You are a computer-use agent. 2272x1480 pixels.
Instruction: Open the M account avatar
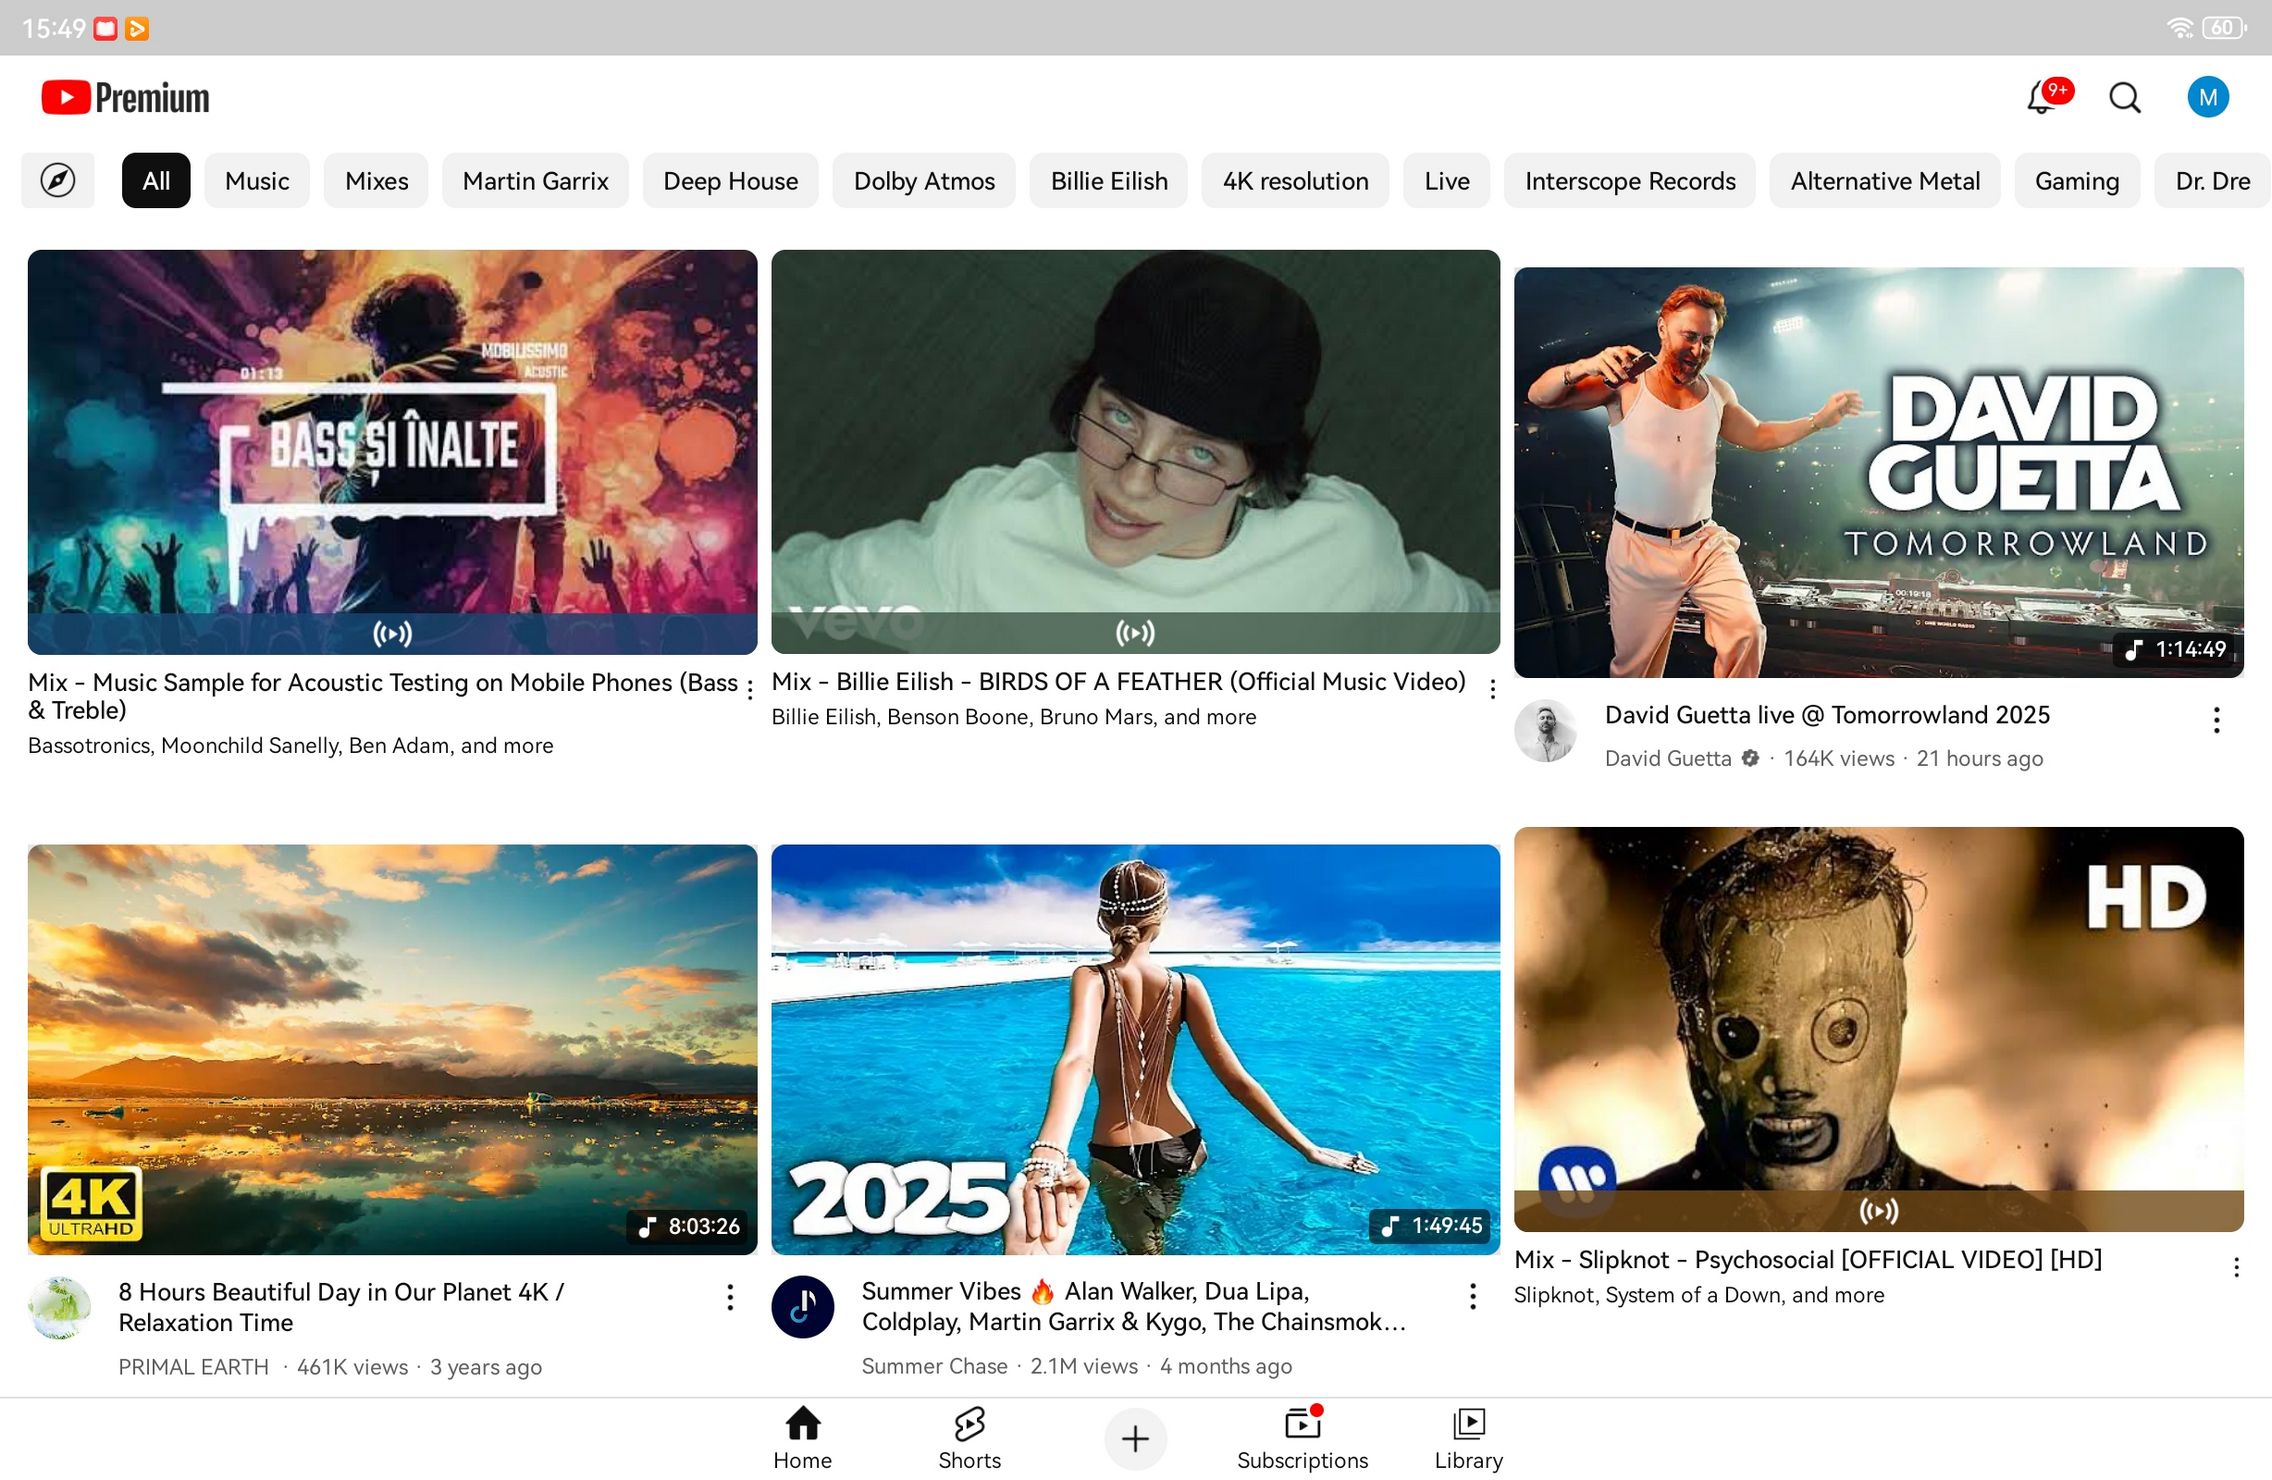tap(2208, 97)
